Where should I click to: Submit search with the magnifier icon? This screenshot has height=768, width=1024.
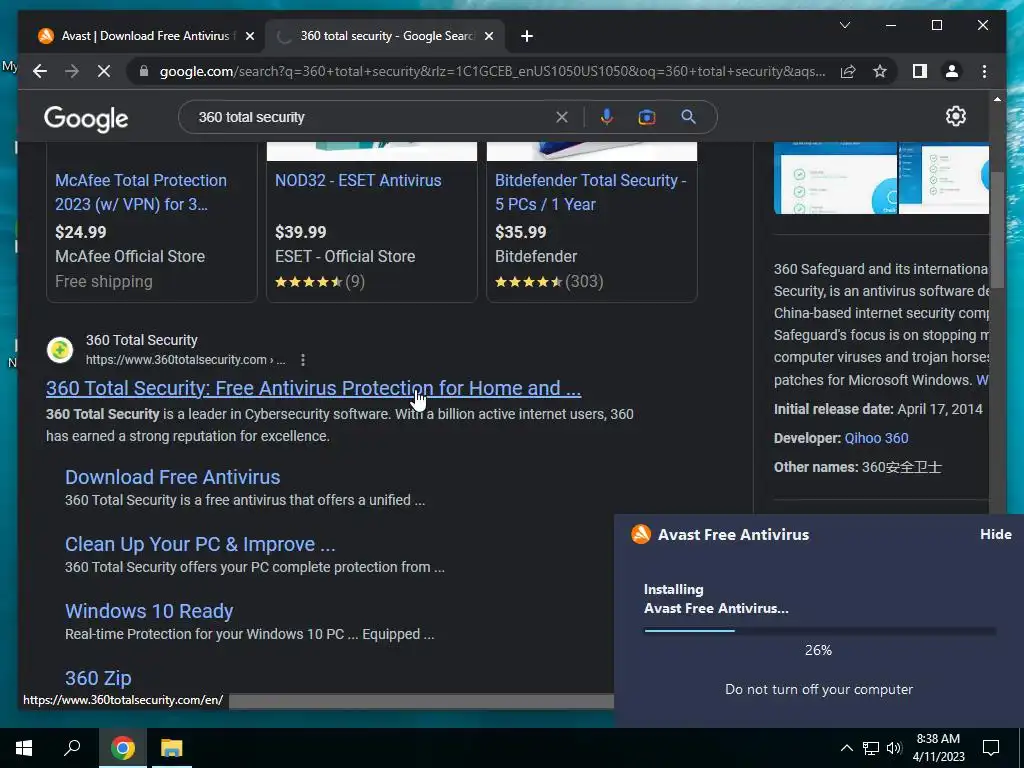[688, 117]
